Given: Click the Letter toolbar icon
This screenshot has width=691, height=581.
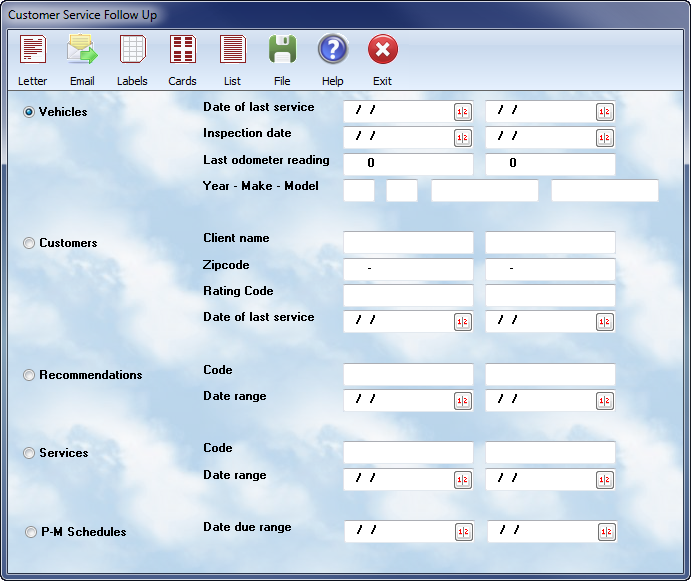Looking at the screenshot, I should (x=33, y=49).
